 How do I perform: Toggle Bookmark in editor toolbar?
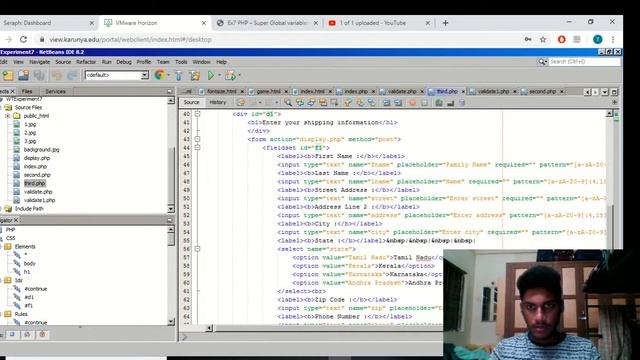click(371, 102)
